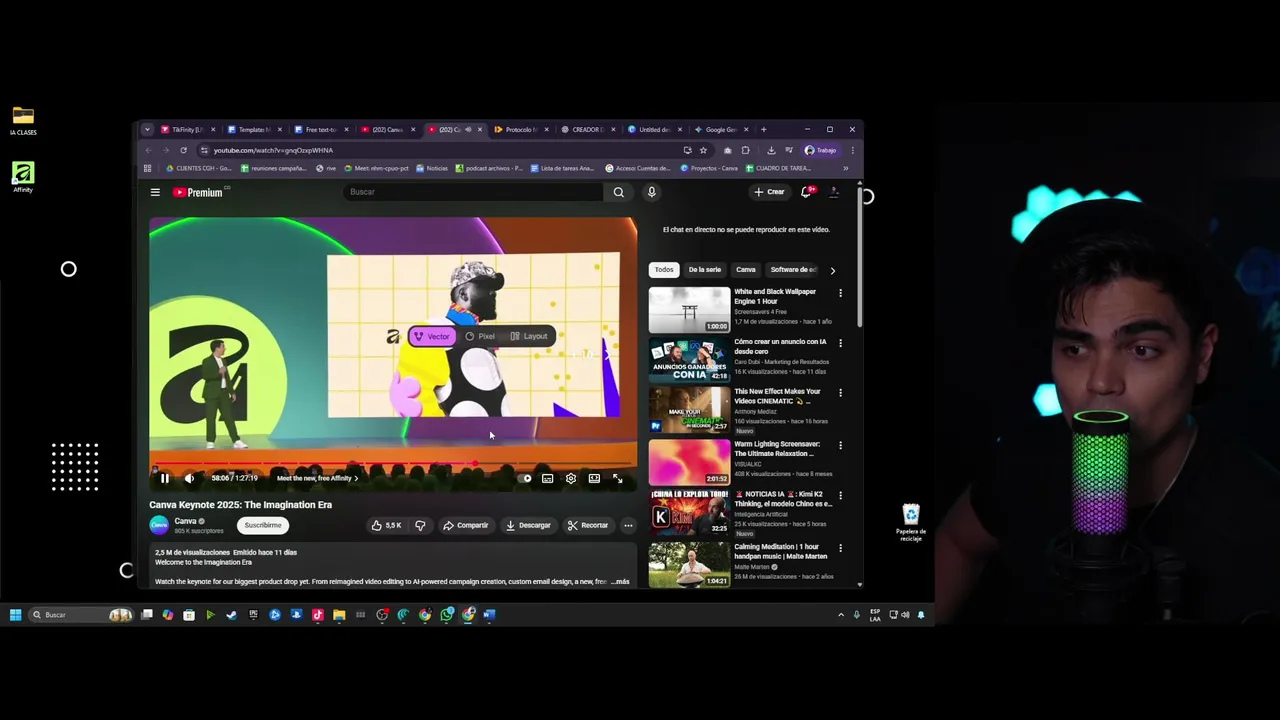Image resolution: width=1280 pixels, height=720 pixels.
Task: Open the Affinity desktop shortcut
Action: tap(23, 177)
